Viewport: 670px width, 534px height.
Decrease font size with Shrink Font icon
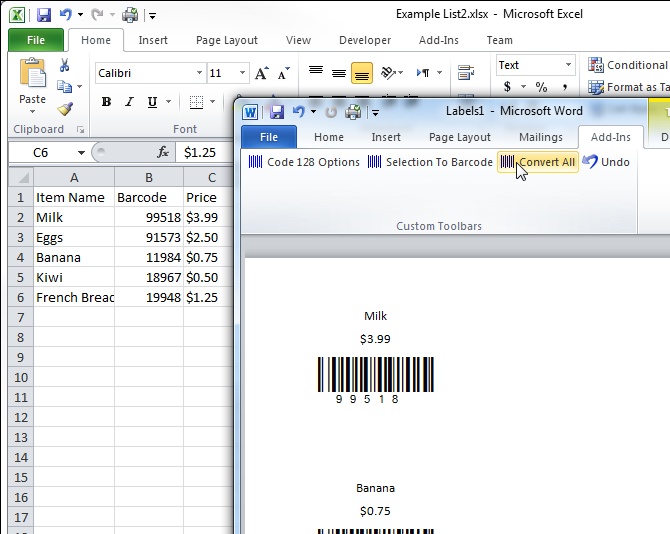(283, 73)
